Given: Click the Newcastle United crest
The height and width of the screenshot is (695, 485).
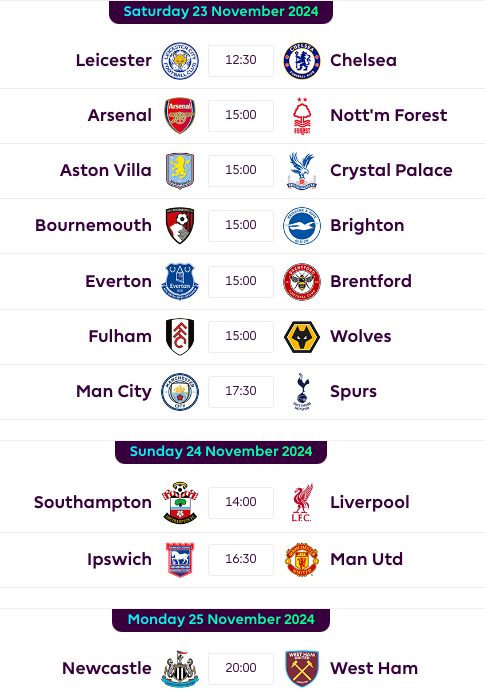Looking at the screenshot, I should tap(180, 668).
